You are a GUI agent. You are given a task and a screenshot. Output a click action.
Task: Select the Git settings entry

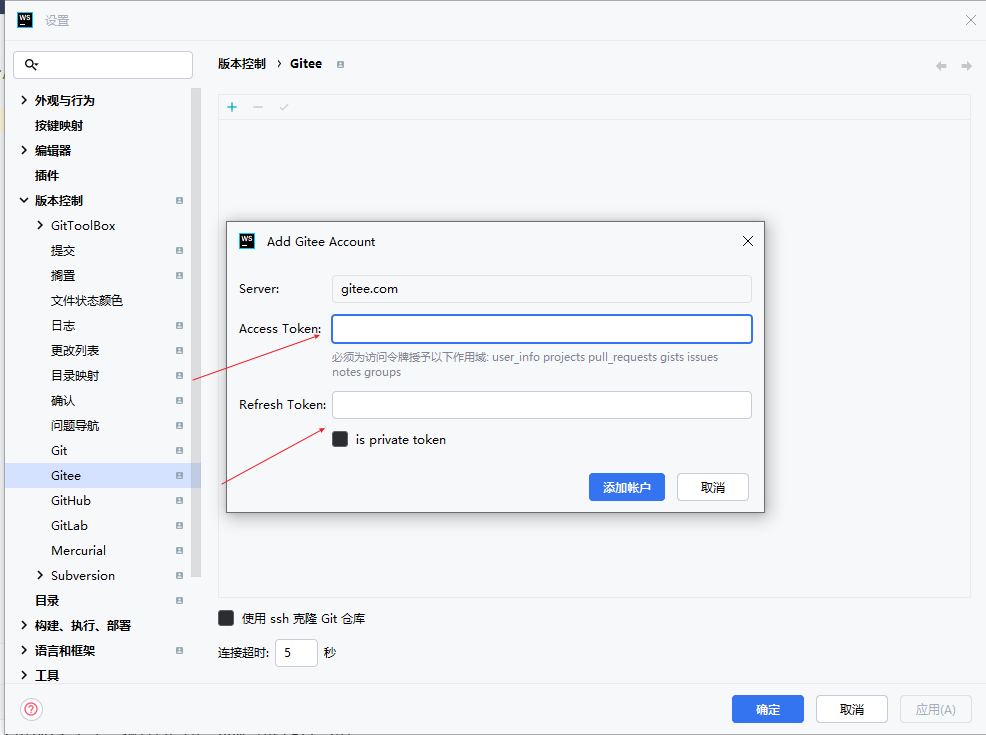[x=59, y=451]
